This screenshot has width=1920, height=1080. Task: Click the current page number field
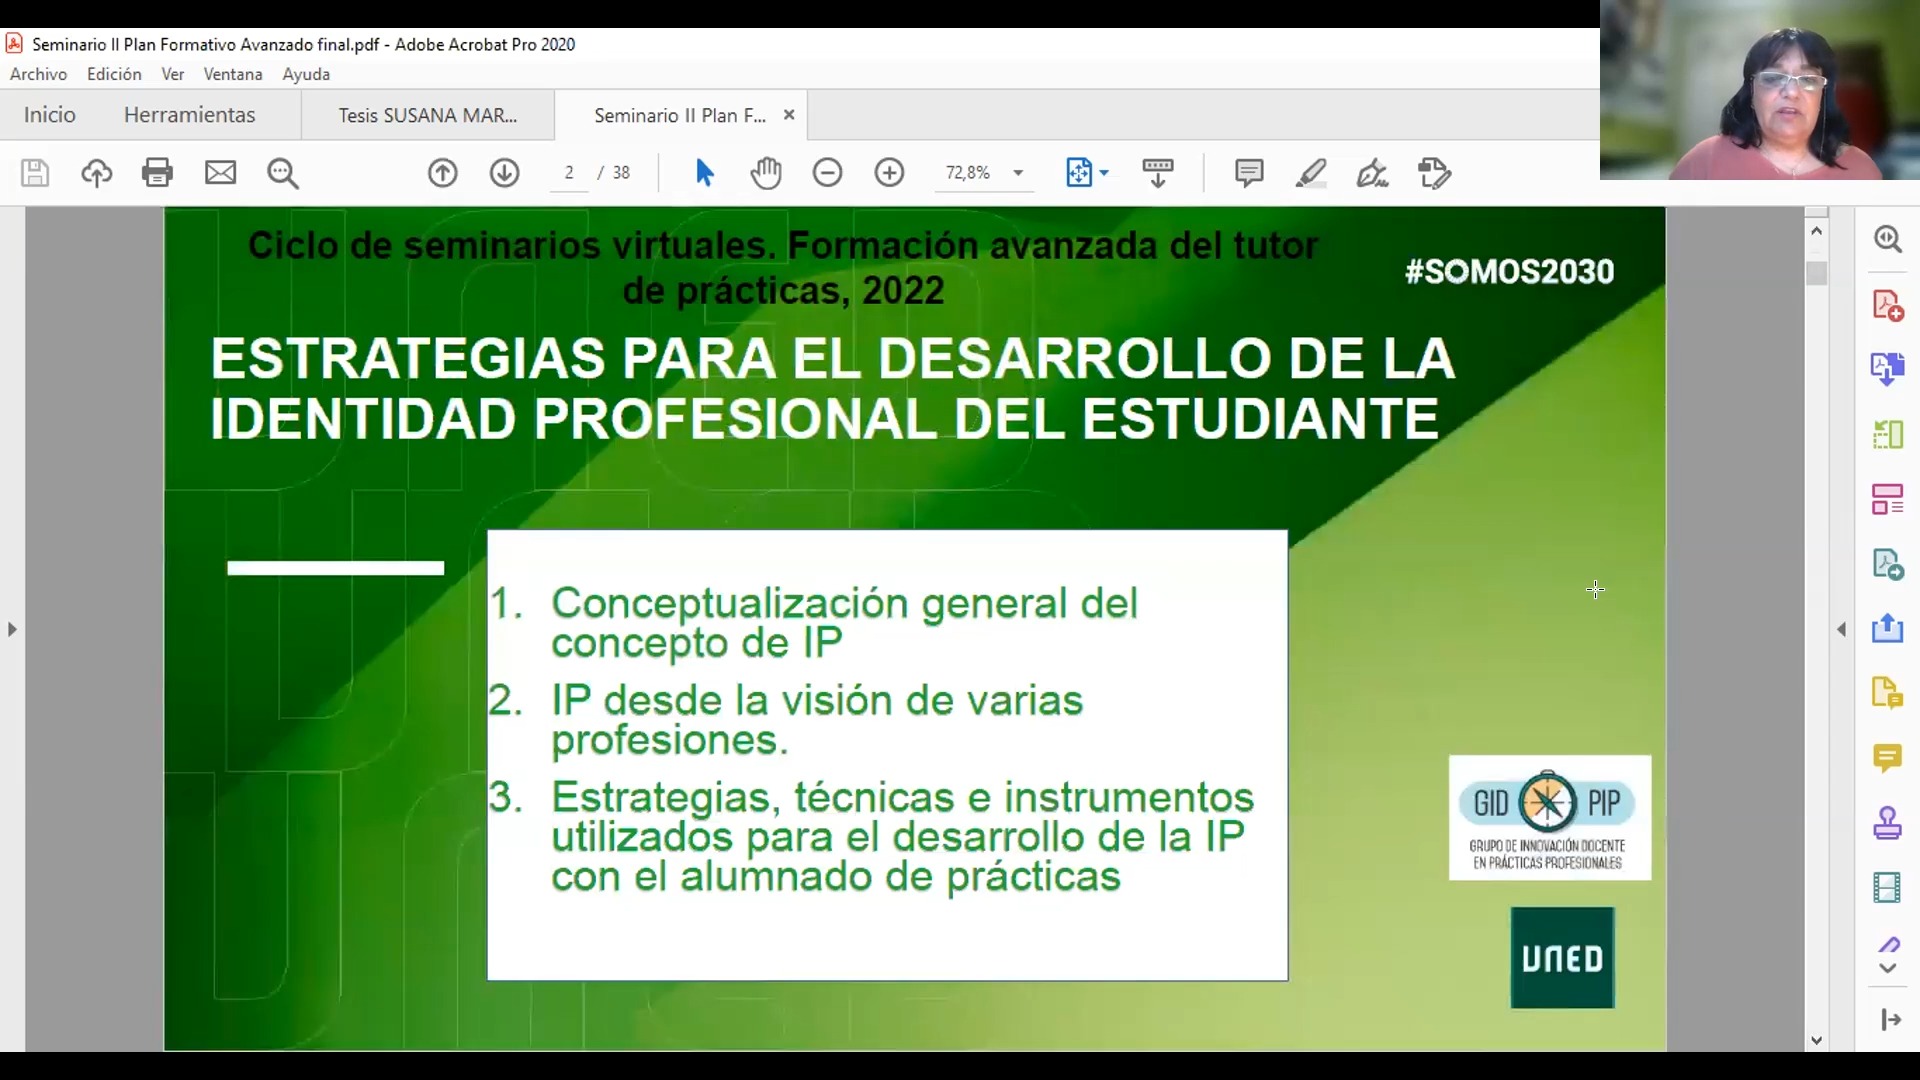click(x=569, y=173)
